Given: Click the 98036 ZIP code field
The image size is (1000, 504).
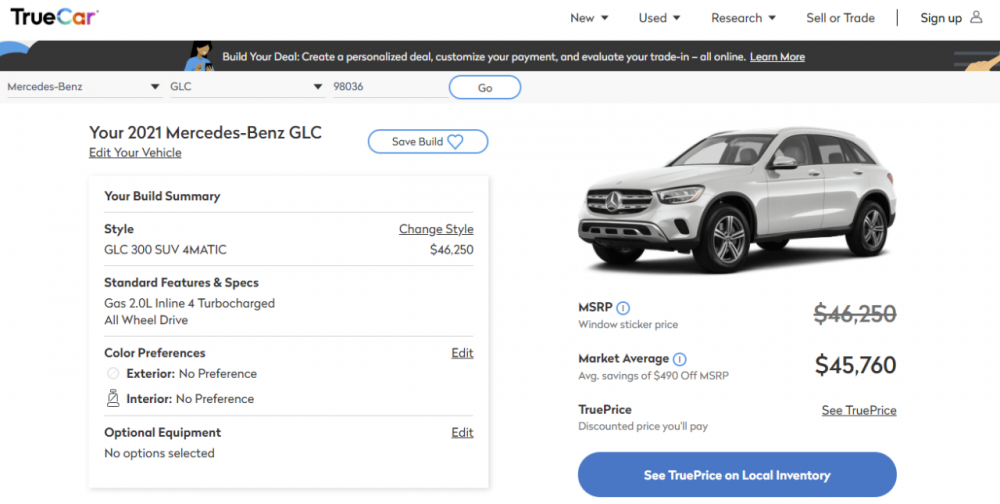Looking at the screenshot, I should point(388,87).
